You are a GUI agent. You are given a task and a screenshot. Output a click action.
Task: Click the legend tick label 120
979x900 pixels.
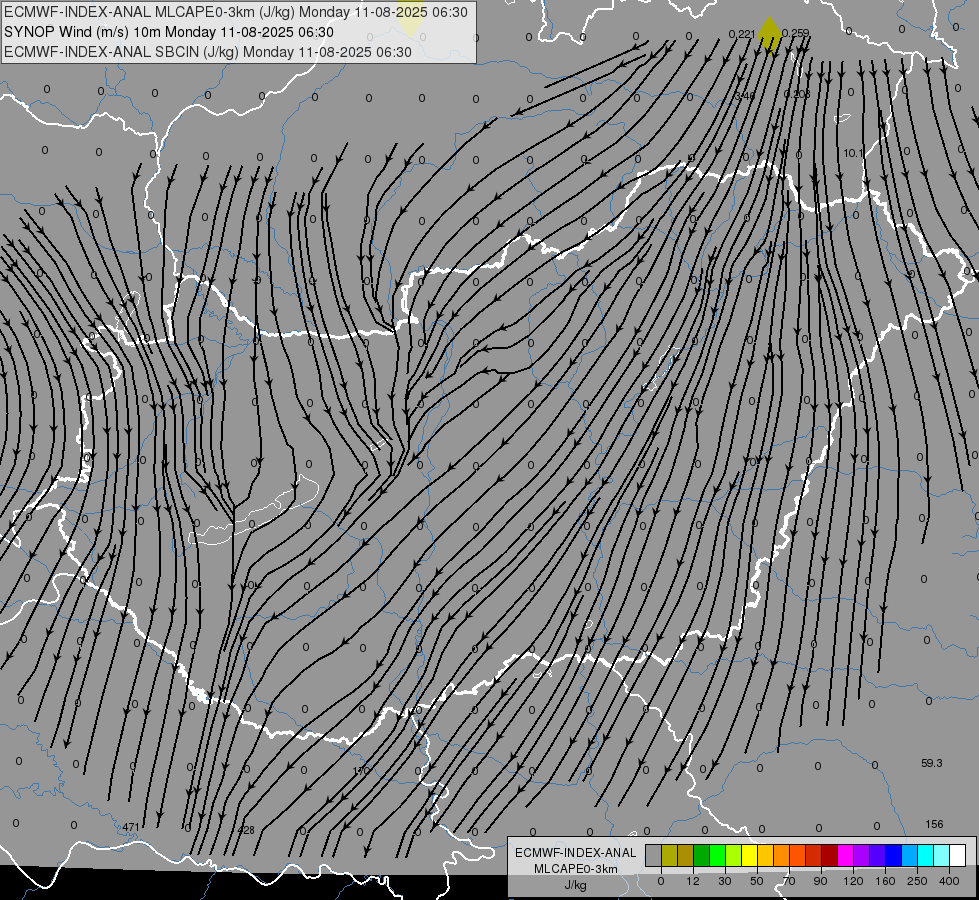tap(853, 881)
